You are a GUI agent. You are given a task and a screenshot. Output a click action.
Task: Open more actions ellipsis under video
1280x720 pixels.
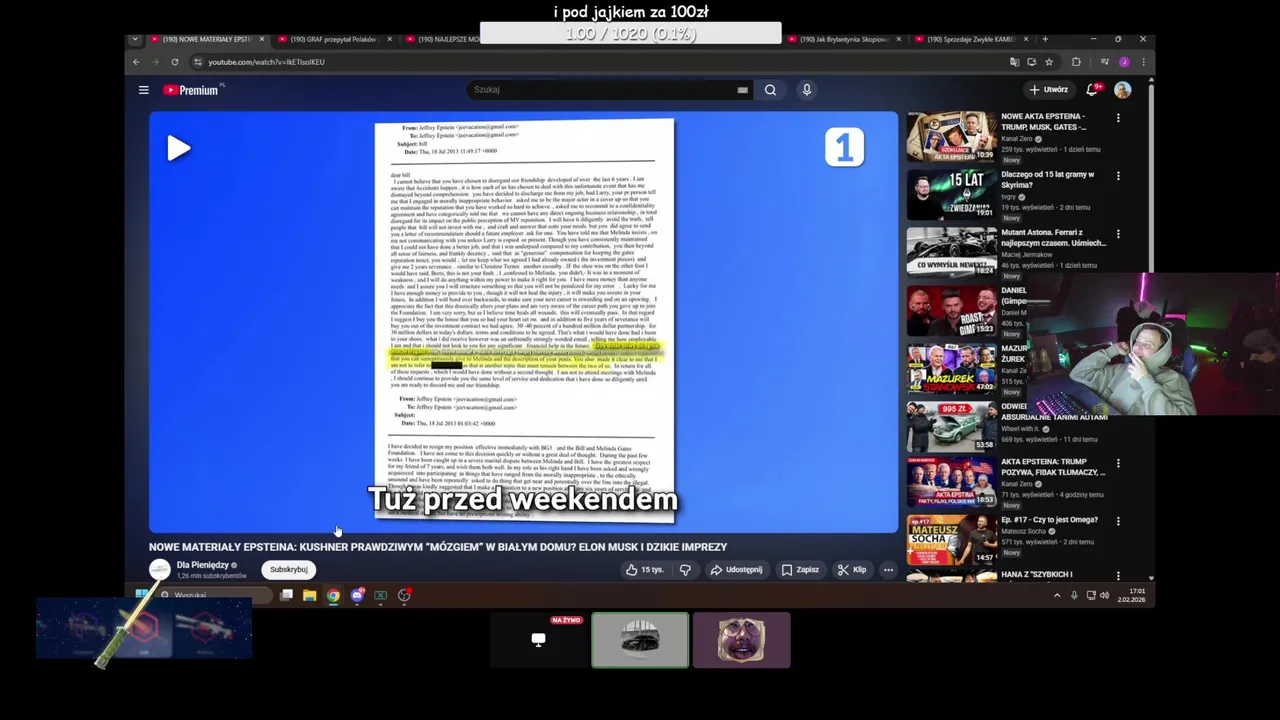tap(888, 570)
